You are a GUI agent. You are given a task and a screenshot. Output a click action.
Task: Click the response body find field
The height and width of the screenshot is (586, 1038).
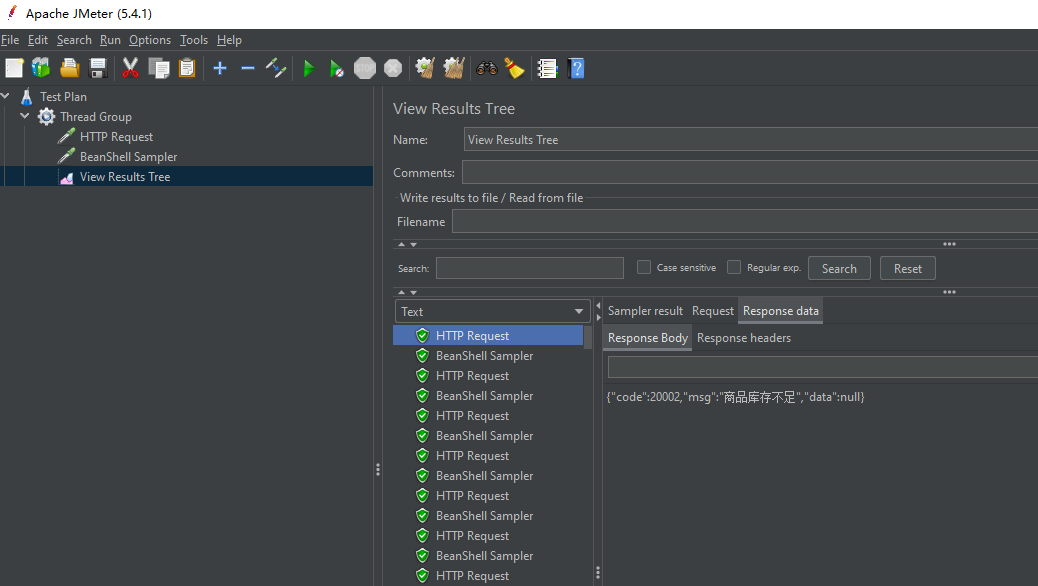(823, 367)
